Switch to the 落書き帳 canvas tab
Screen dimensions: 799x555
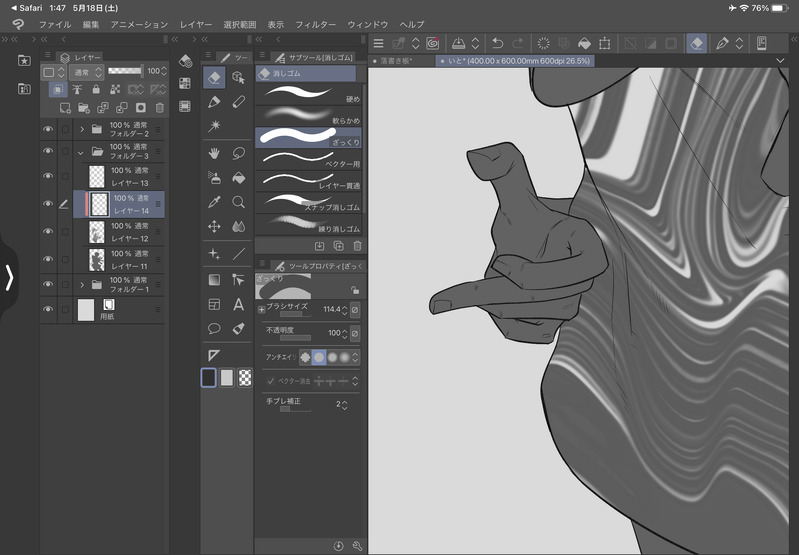tap(402, 61)
